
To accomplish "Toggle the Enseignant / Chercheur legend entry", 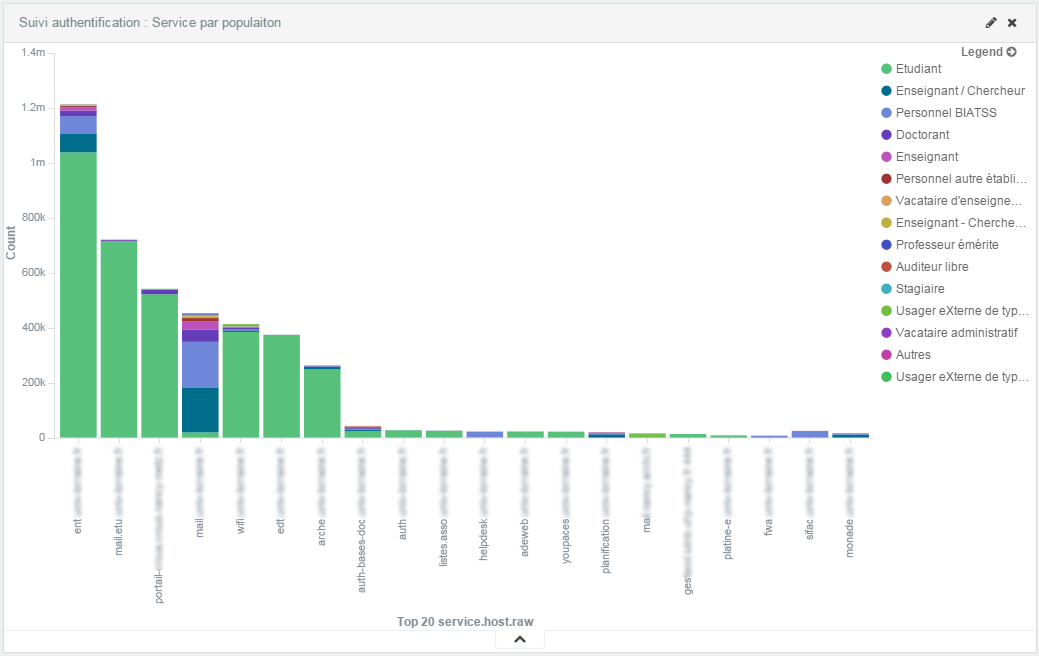I will [x=958, y=91].
